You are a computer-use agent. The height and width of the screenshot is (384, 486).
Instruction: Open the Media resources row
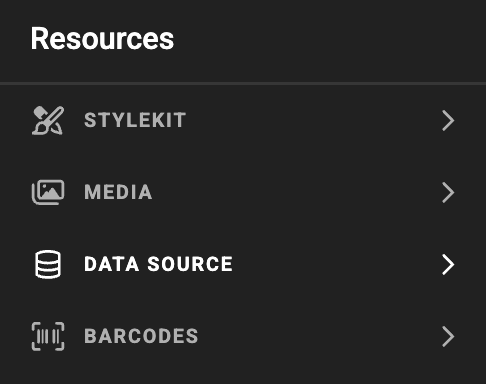[x=243, y=192]
